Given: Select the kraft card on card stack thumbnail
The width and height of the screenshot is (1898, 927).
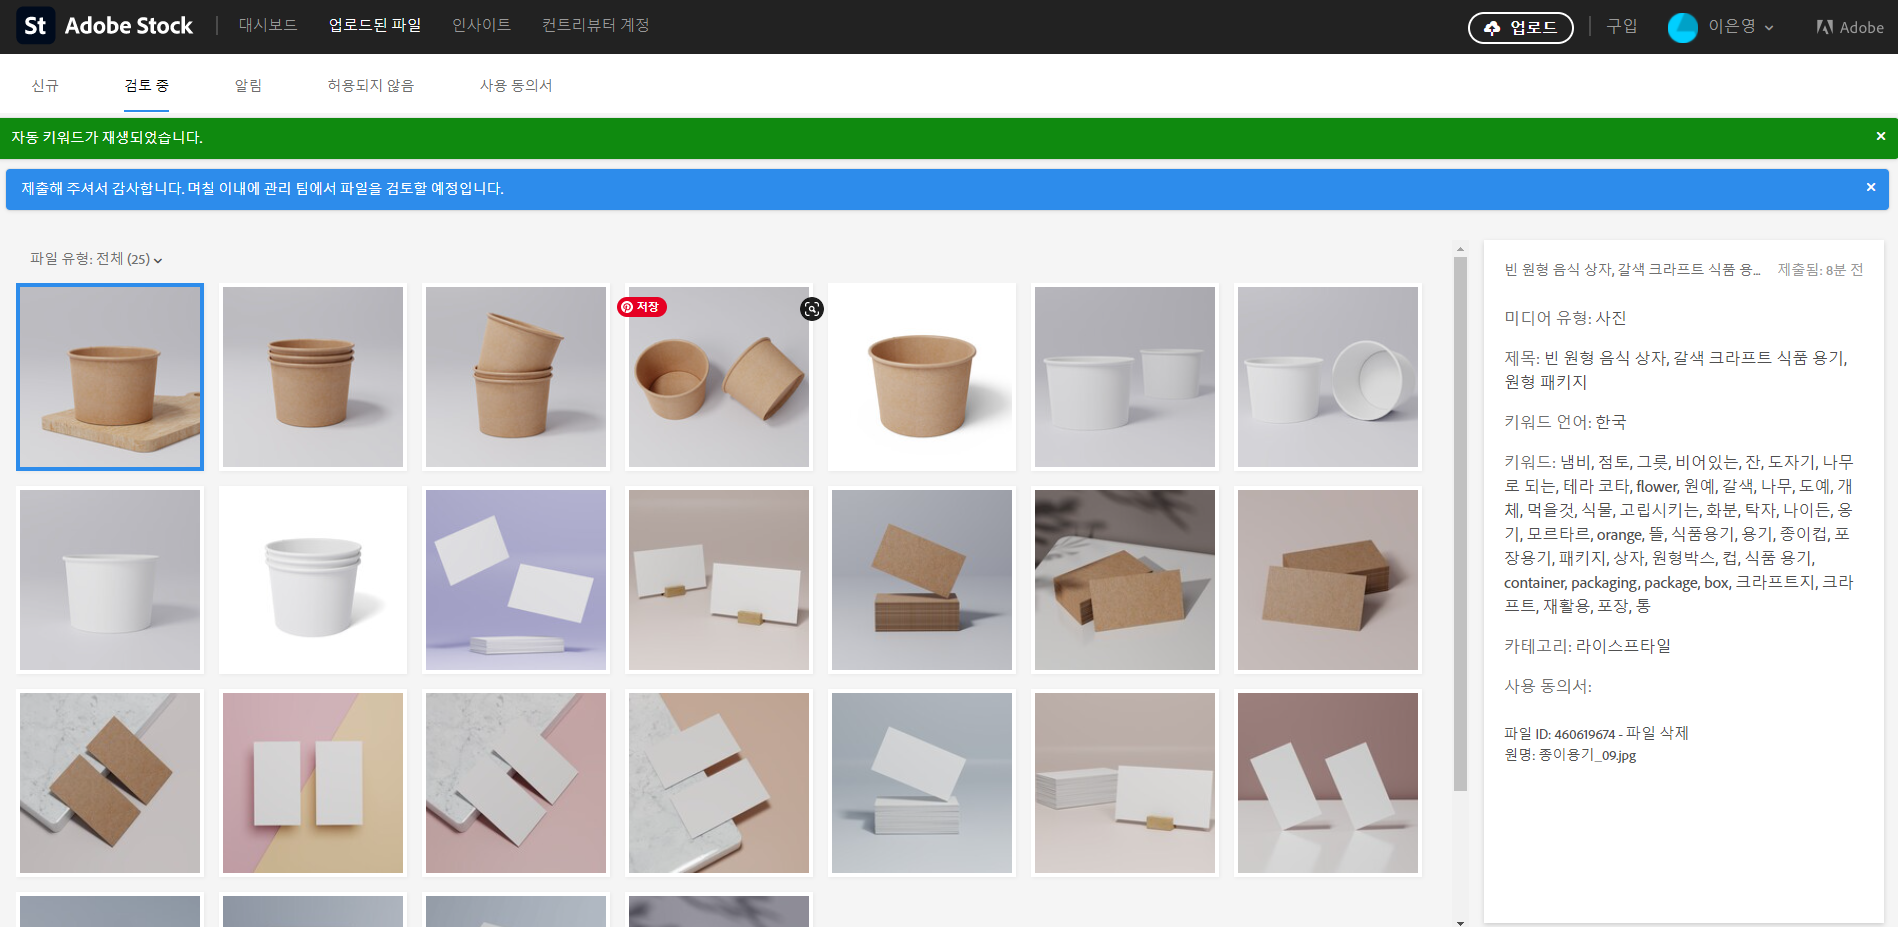Looking at the screenshot, I should (x=922, y=580).
